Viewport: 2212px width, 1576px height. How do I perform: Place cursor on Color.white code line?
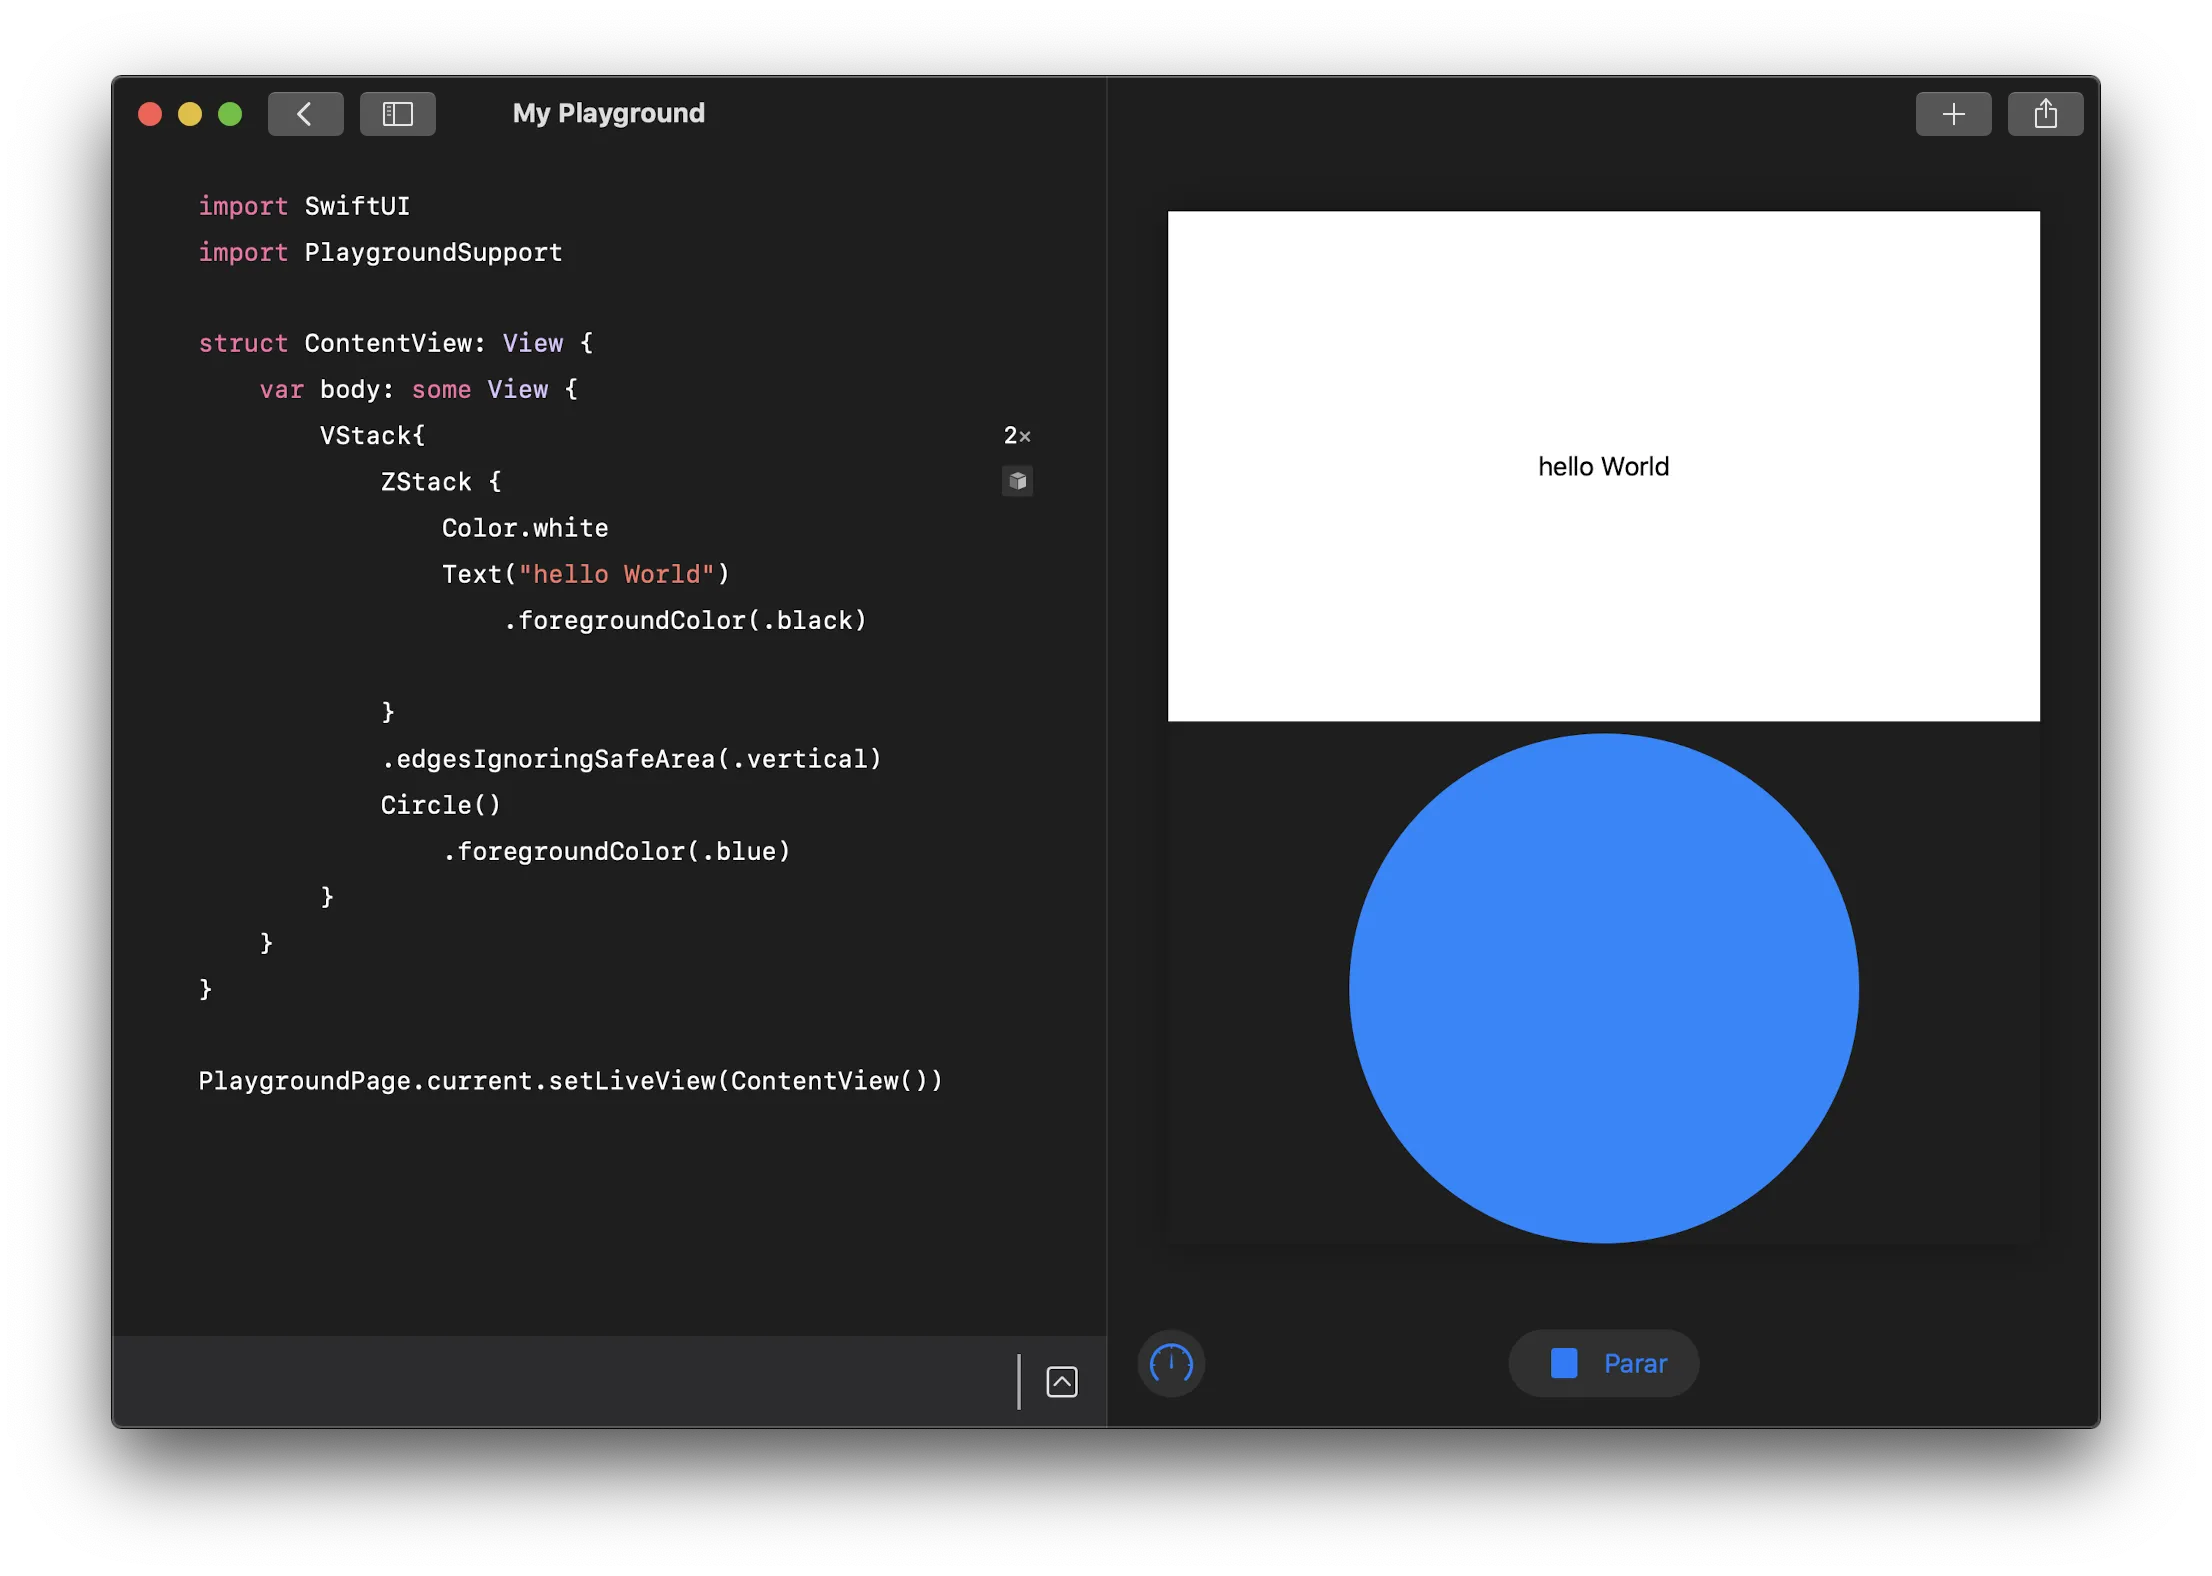[x=524, y=527]
